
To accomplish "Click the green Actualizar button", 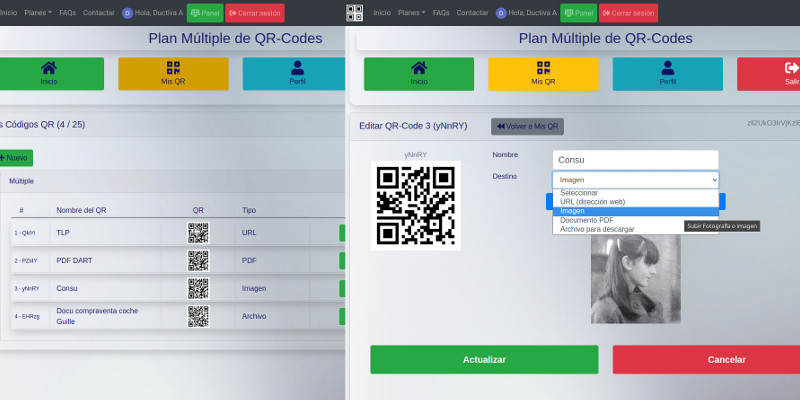I will tap(484, 360).
